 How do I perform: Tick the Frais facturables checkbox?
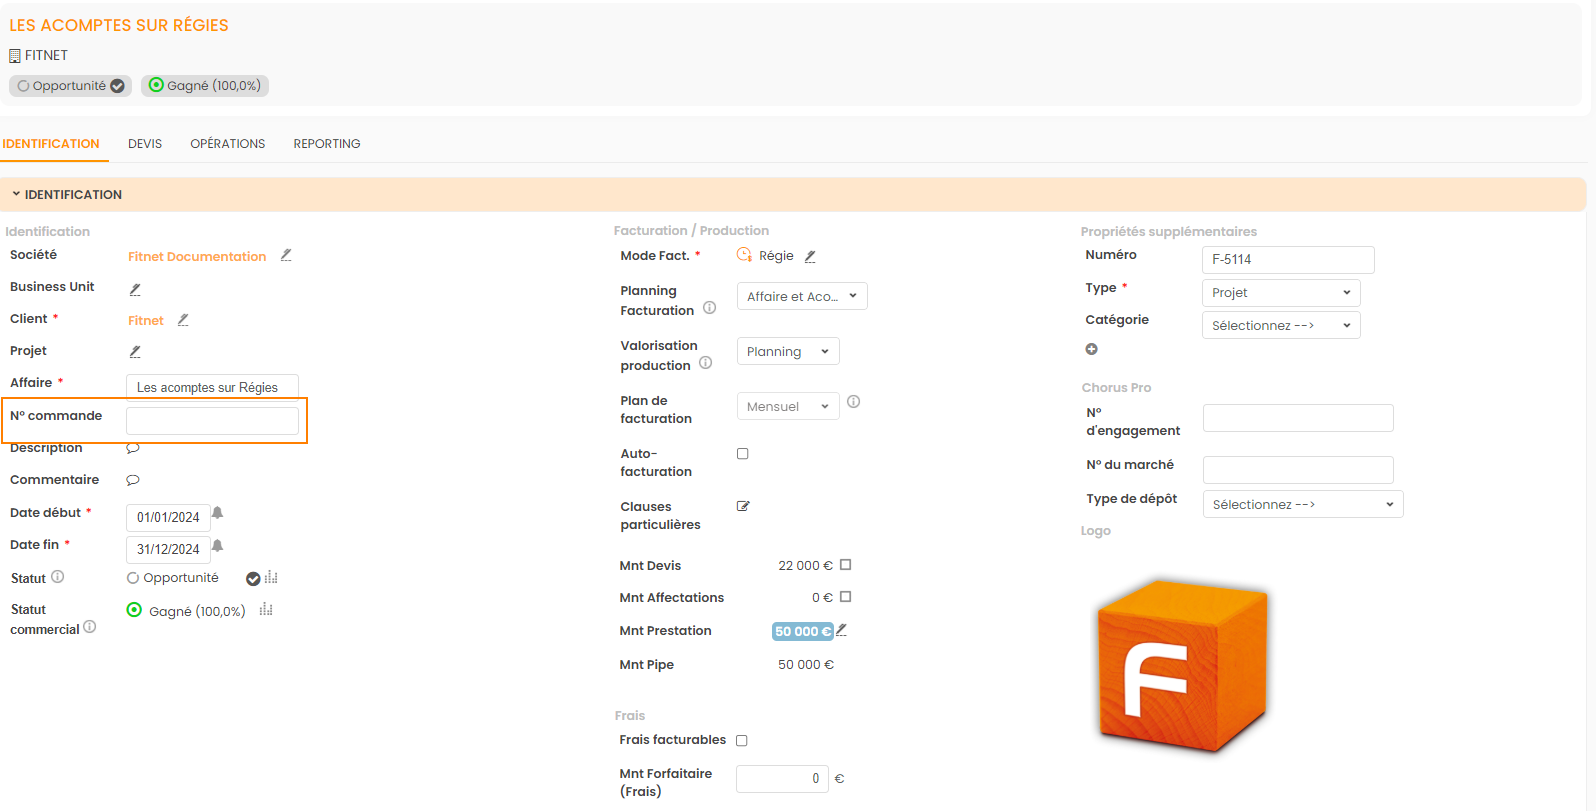pos(742,741)
